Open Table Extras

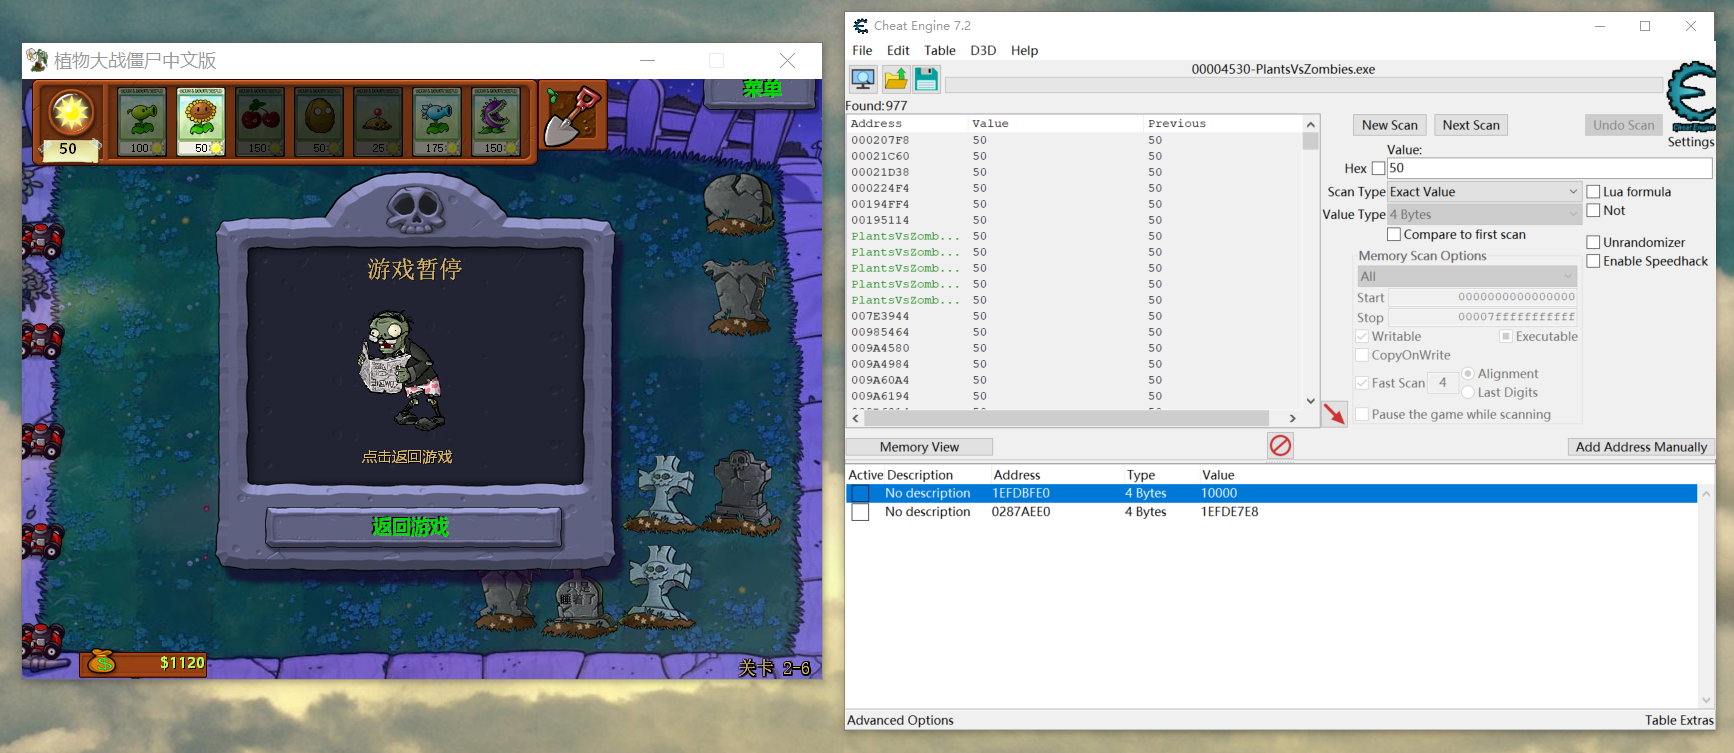tap(1679, 720)
